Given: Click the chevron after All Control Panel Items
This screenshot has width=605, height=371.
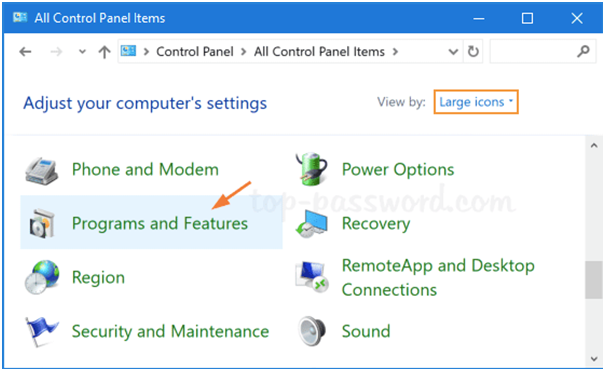Looking at the screenshot, I should point(395,51).
